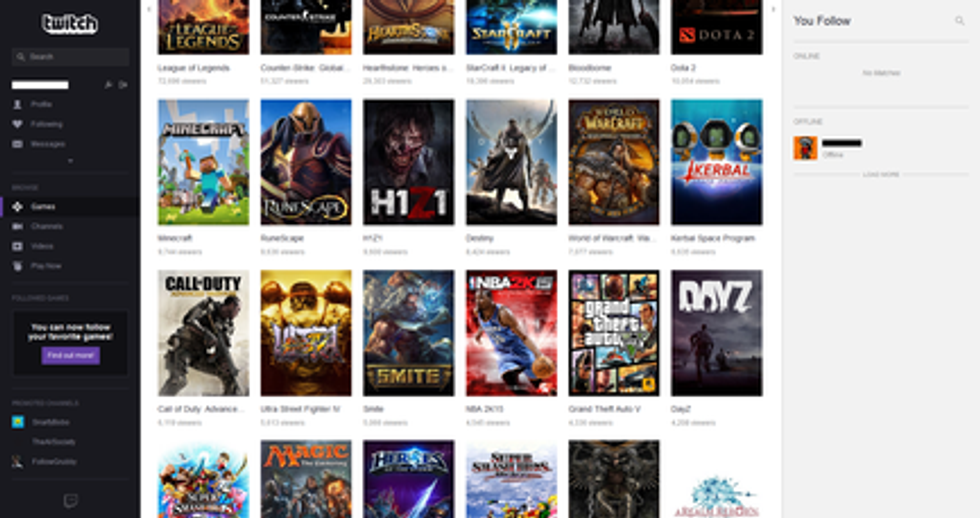
Task: Click the Play Now icon
Action: (17, 266)
